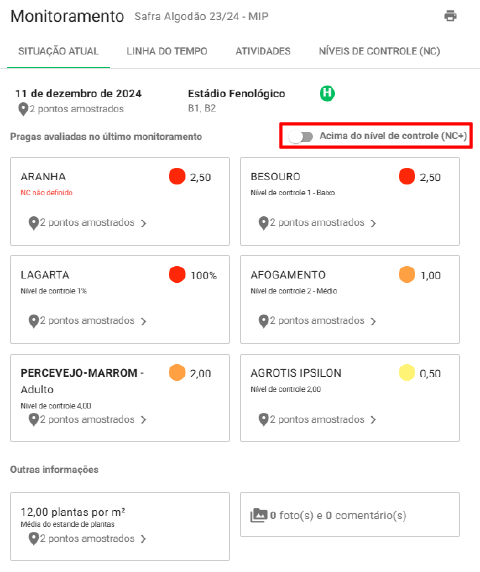The width and height of the screenshot is (480, 572).
Task: Toggle the Acima do nível de controle switch
Action: tap(301, 137)
